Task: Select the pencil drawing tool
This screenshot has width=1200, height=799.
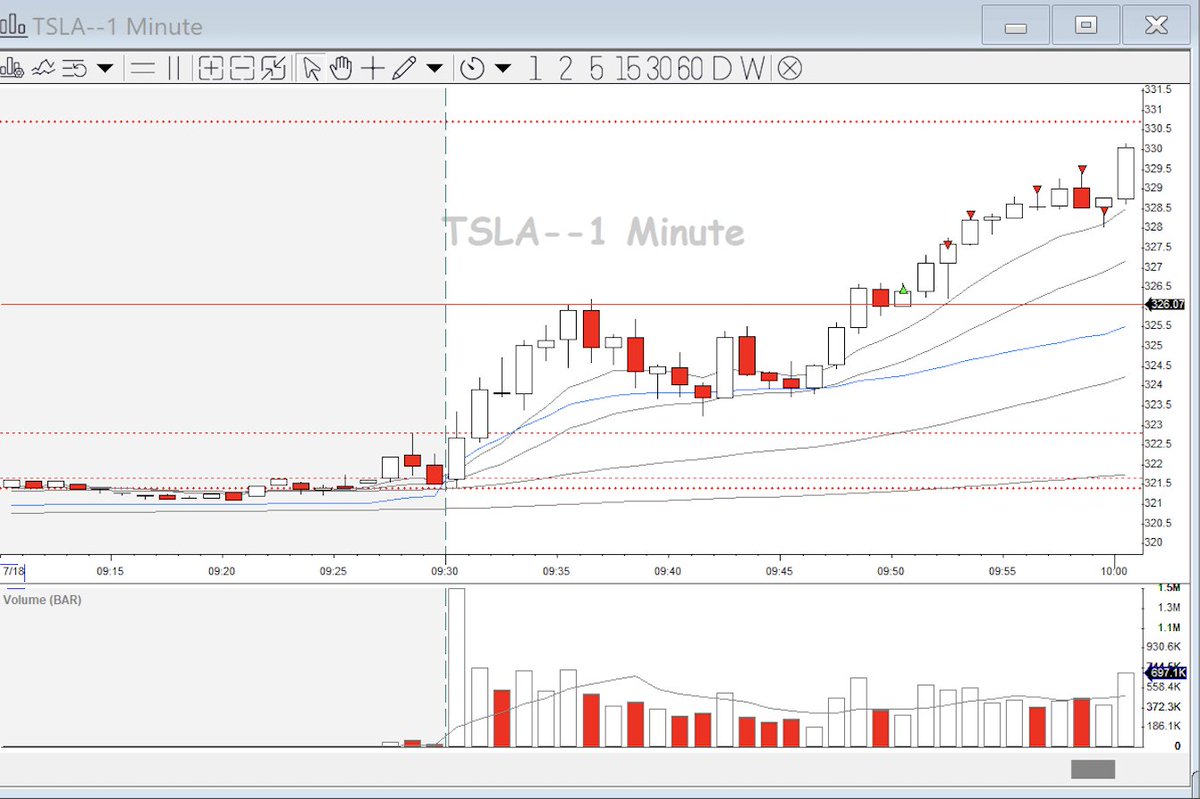Action: (x=404, y=68)
